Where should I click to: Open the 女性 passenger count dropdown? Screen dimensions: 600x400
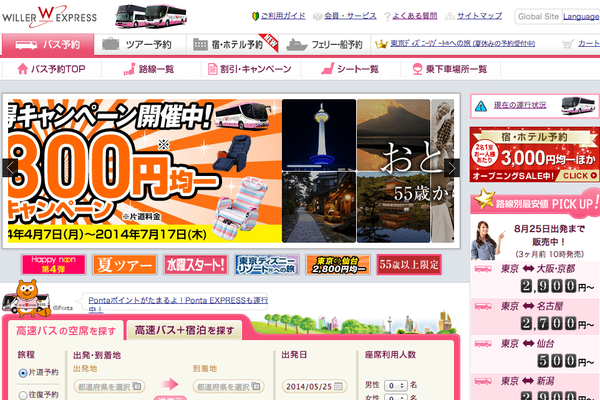pos(396,398)
